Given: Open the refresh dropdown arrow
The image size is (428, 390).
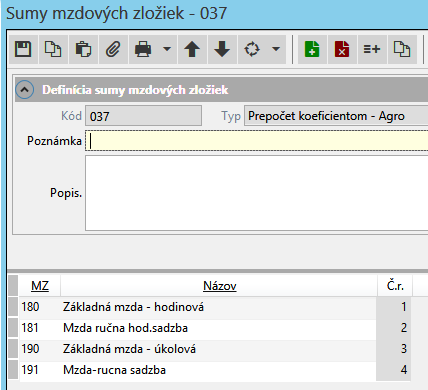Looking at the screenshot, I should [x=276, y=49].
